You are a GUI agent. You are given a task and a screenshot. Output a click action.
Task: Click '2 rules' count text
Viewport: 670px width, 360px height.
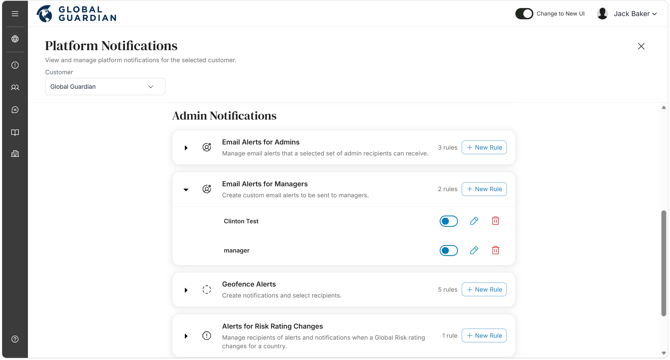(x=447, y=189)
